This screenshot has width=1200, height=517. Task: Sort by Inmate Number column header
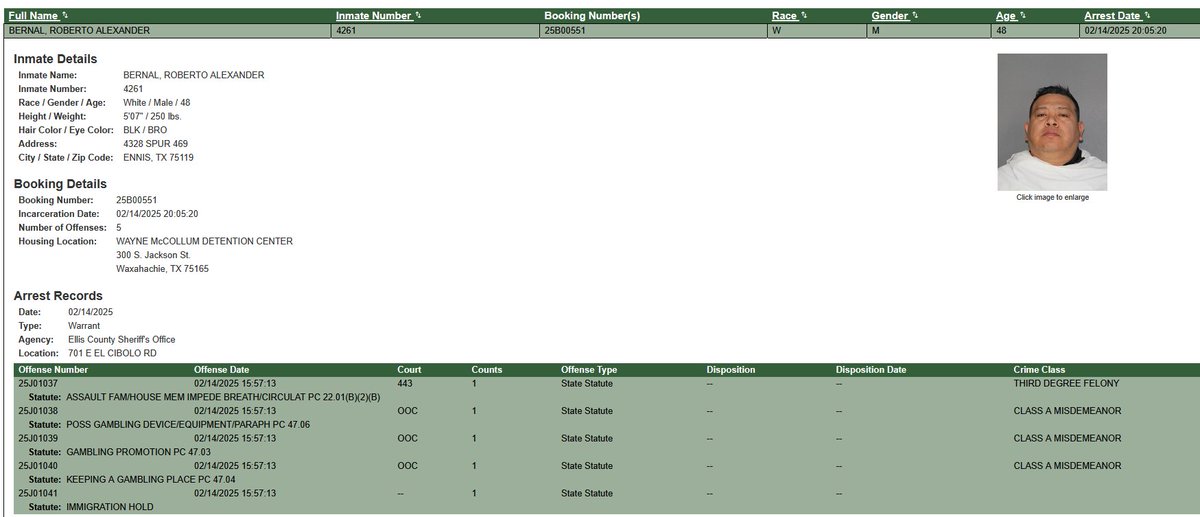click(374, 16)
